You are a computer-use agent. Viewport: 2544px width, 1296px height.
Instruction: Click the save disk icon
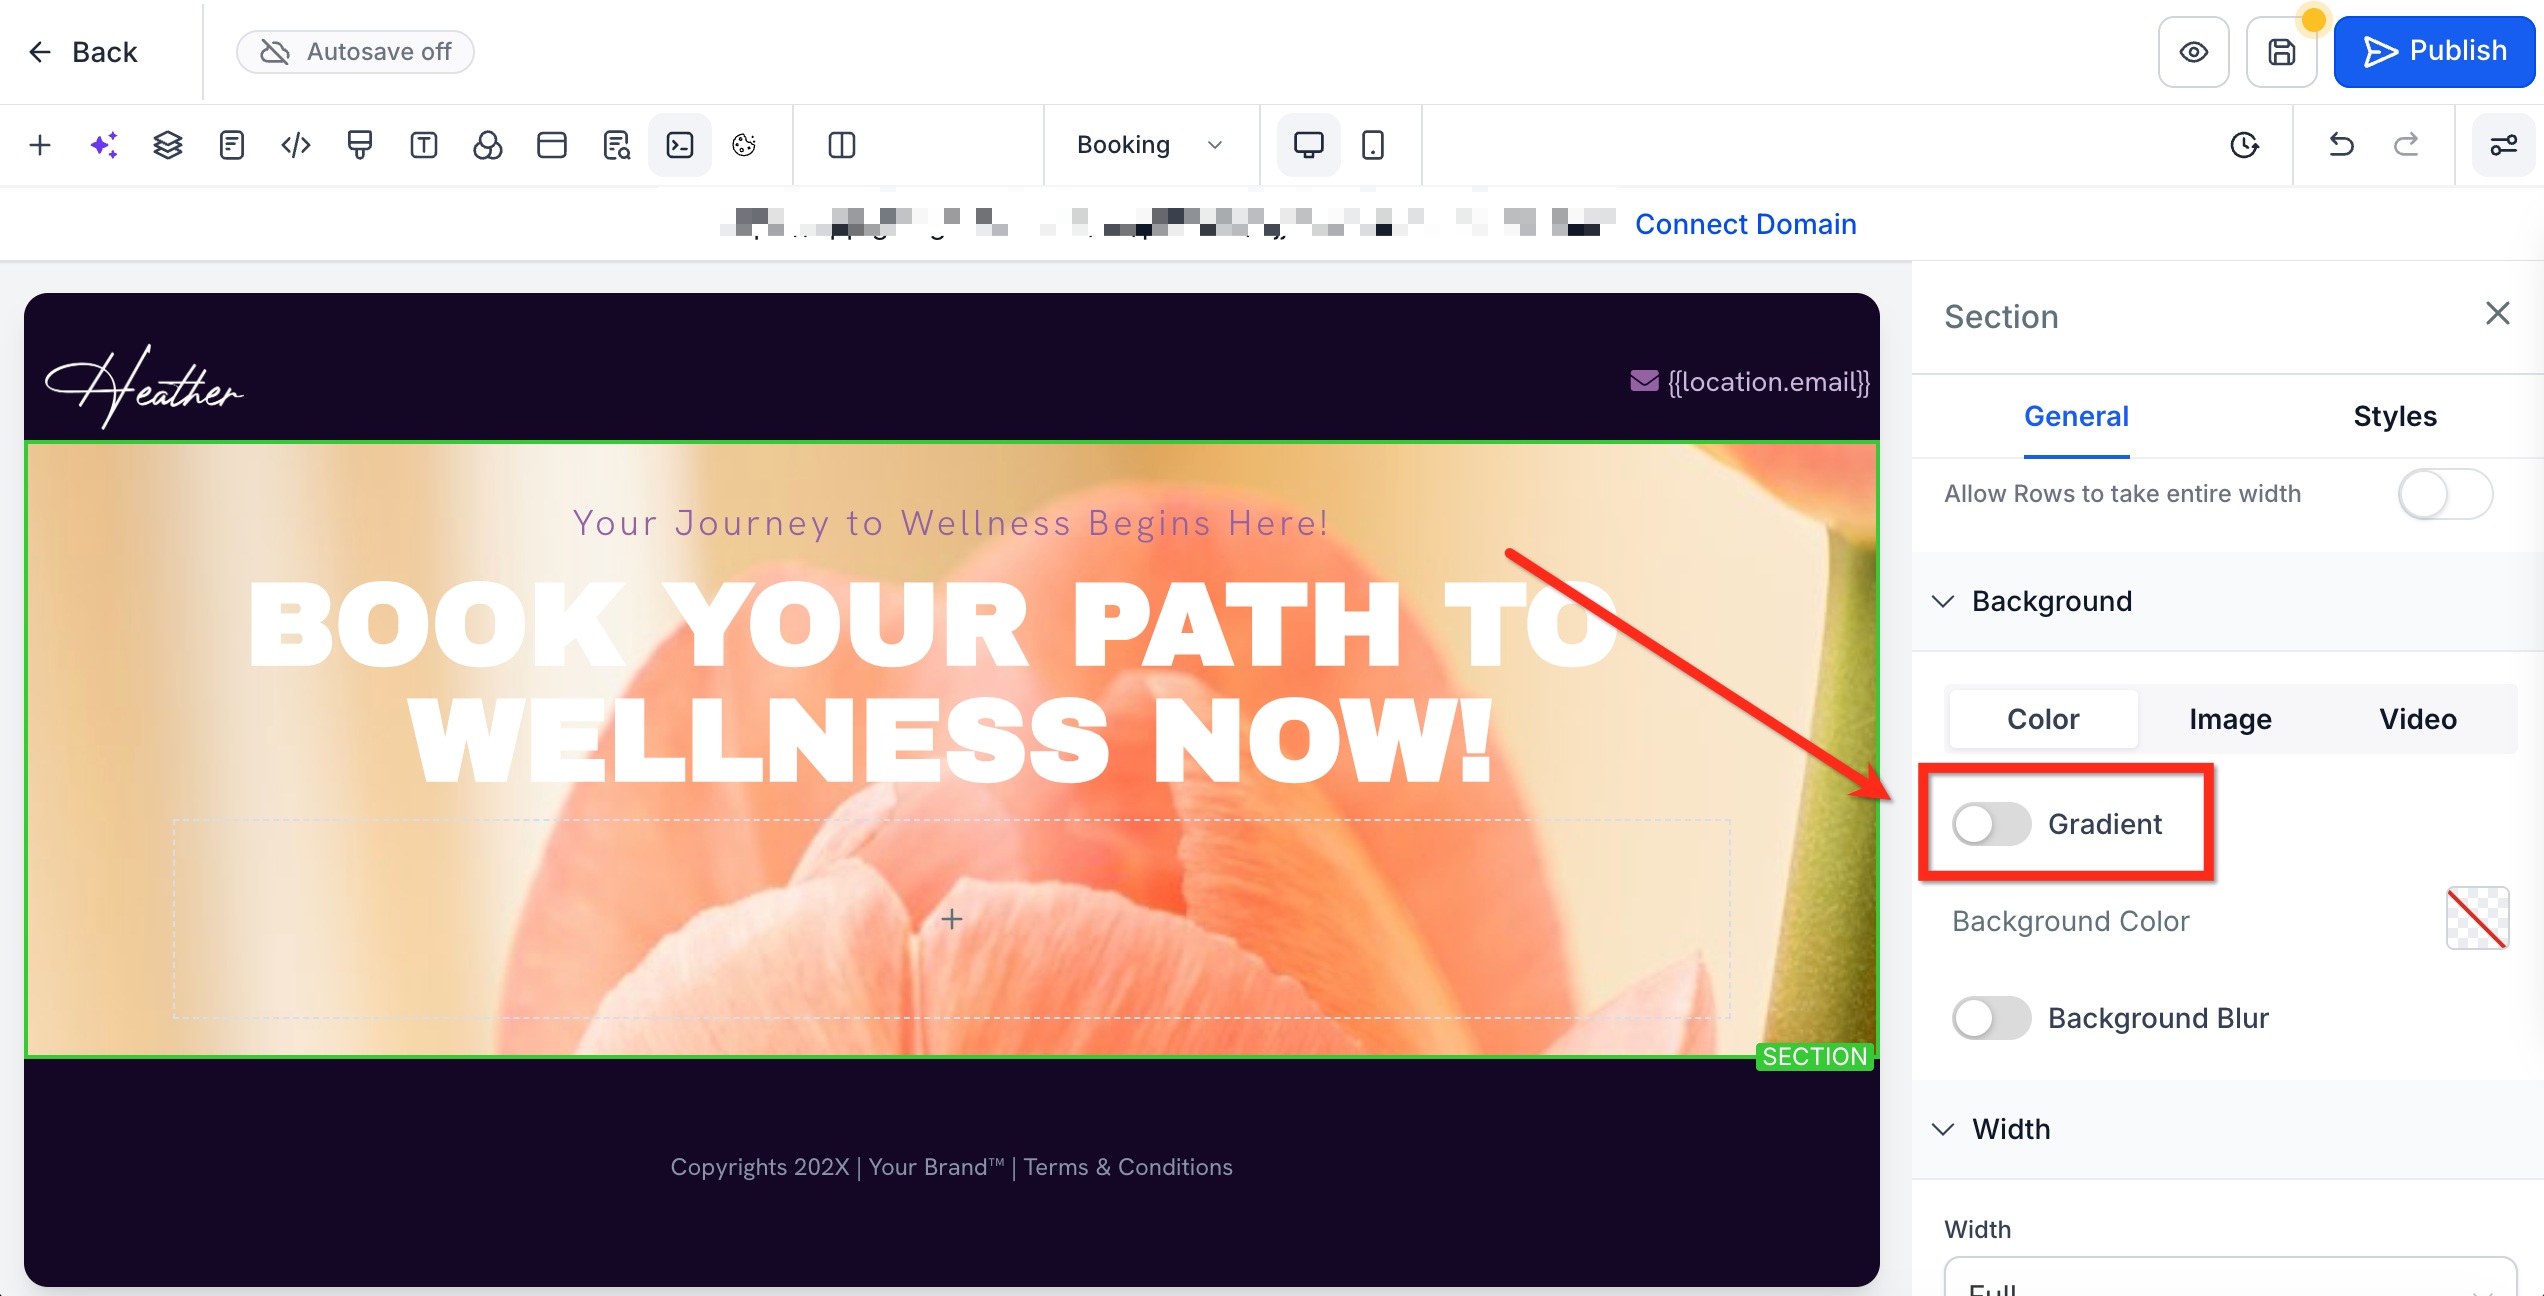pos(2282,52)
